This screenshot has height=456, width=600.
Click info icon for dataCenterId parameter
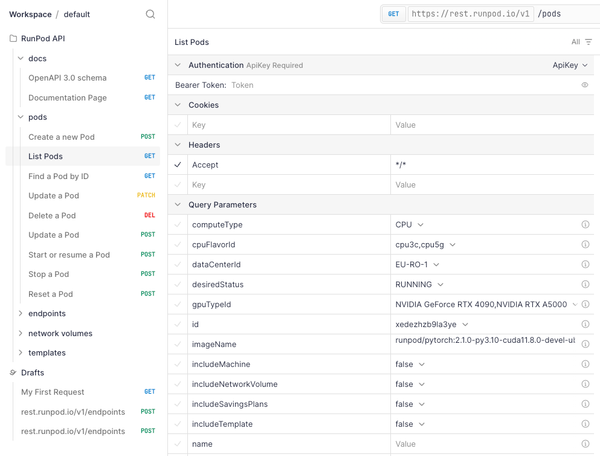[x=585, y=265]
